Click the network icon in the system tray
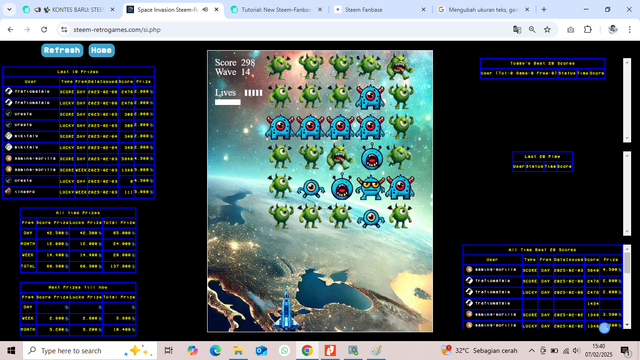 (x=566, y=351)
